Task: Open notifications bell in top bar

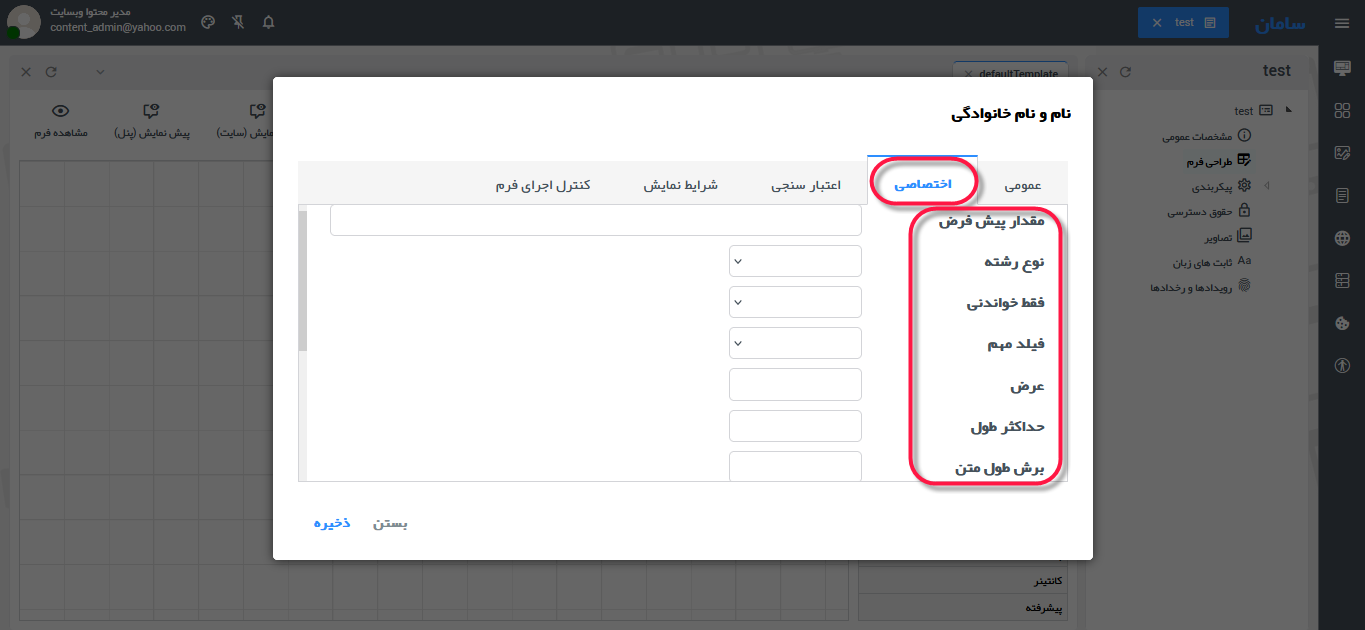Action: (x=268, y=22)
